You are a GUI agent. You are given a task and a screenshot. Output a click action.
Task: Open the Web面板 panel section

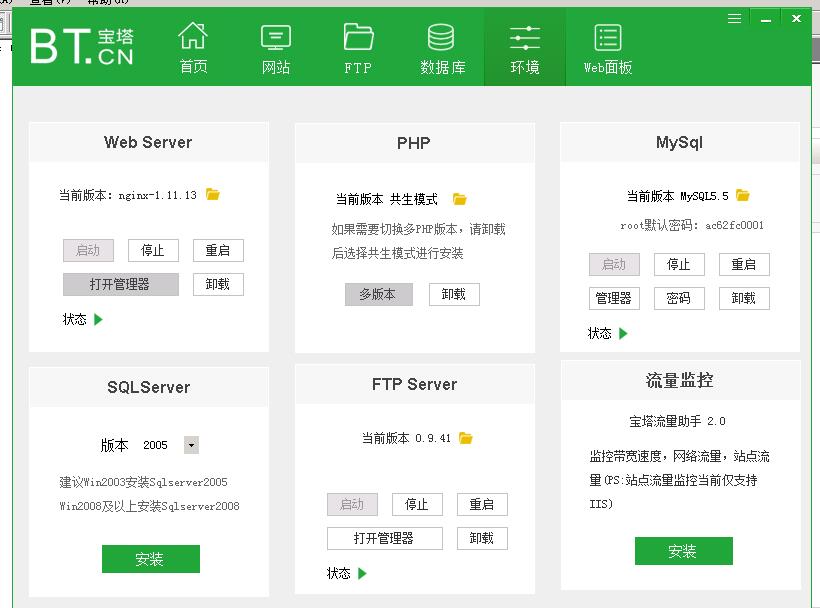tap(608, 49)
